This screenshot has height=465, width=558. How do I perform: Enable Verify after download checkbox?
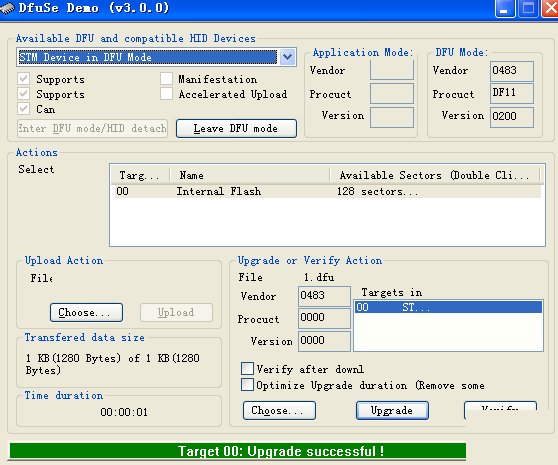(247, 369)
